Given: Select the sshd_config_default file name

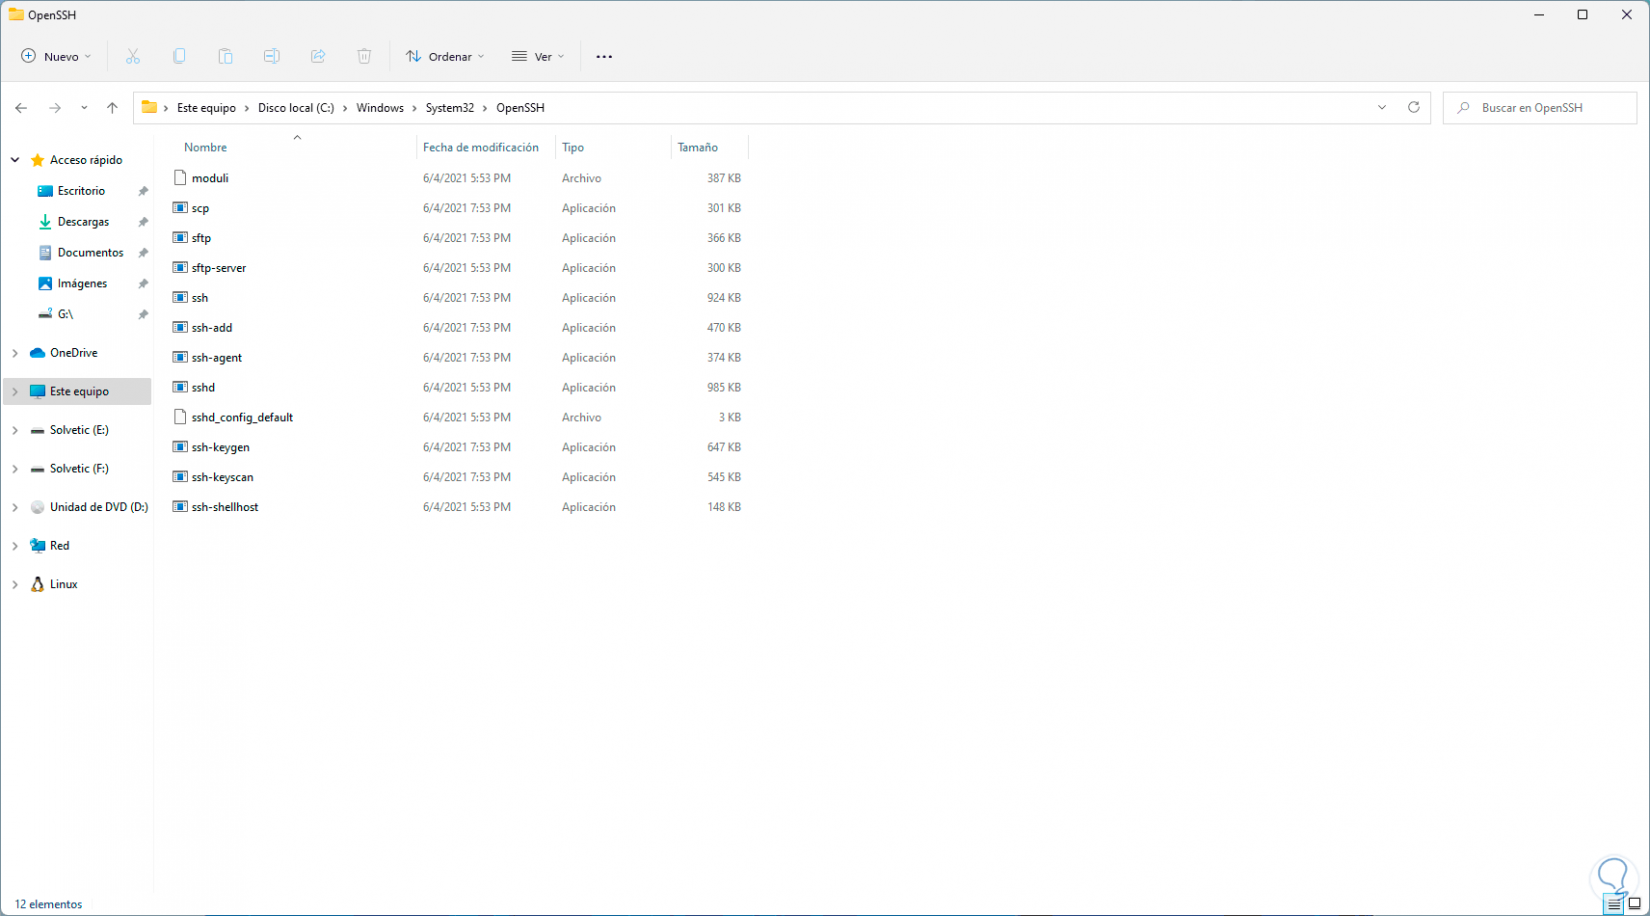Looking at the screenshot, I should 242,417.
